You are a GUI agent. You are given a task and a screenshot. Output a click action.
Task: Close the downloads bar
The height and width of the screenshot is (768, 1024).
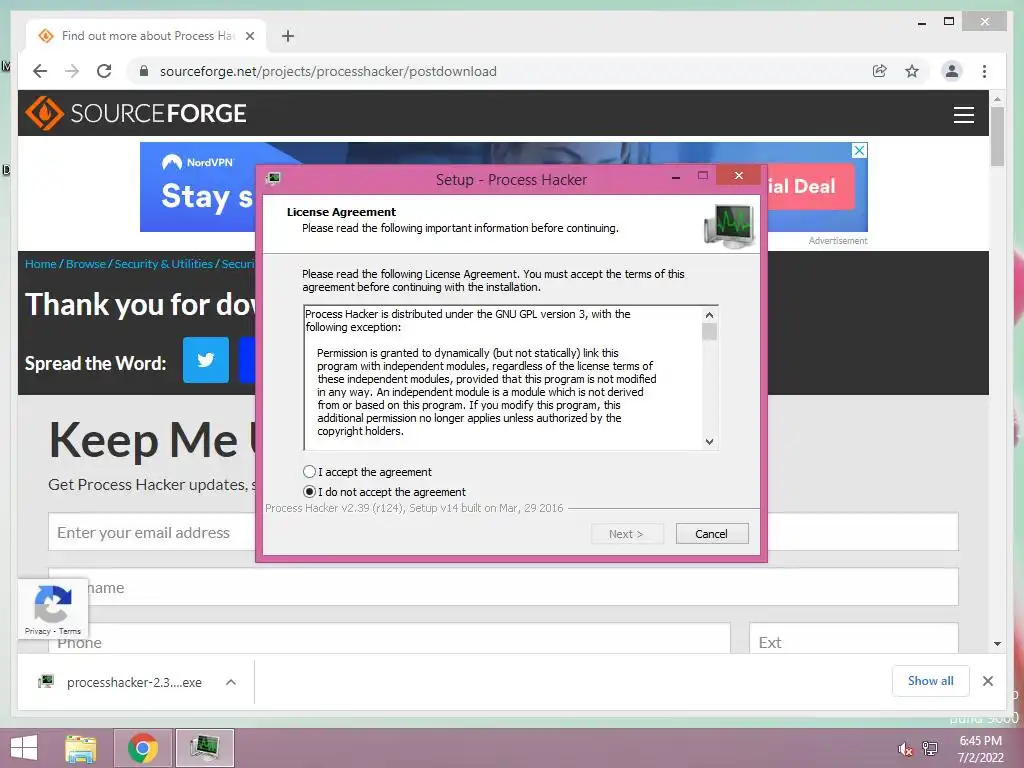click(x=988, y=681)
